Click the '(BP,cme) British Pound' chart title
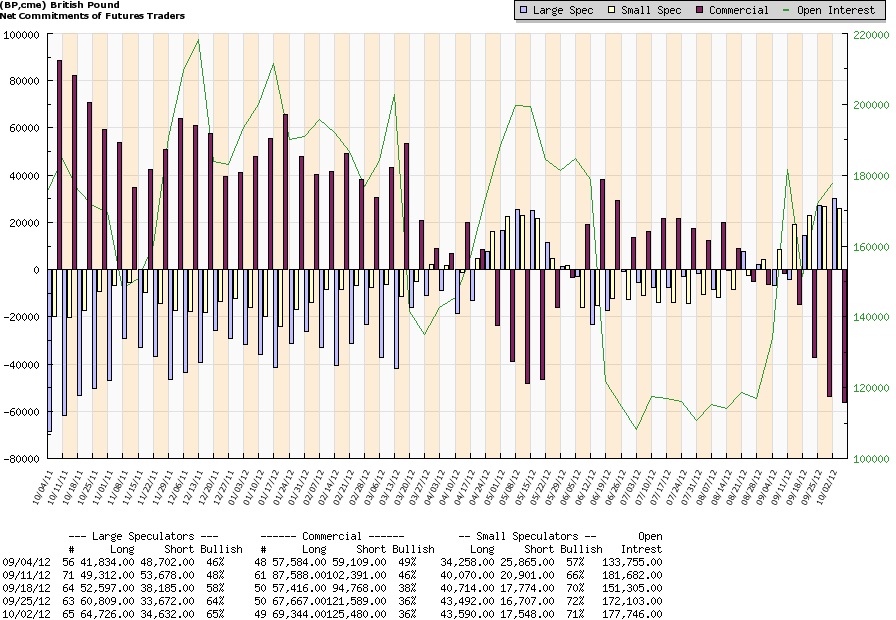This screenshot has height=620, width=896. 60,5
